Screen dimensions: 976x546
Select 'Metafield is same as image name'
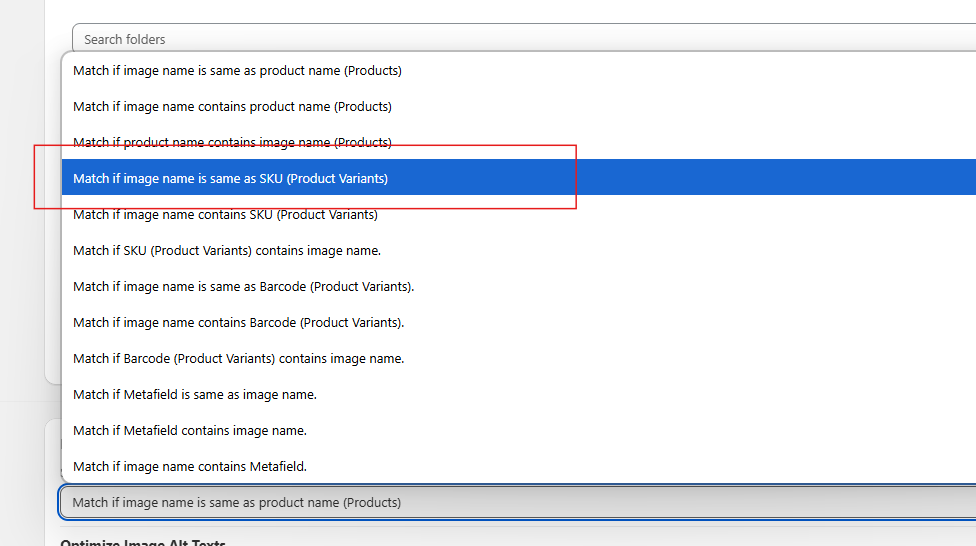tap(195, 395)
